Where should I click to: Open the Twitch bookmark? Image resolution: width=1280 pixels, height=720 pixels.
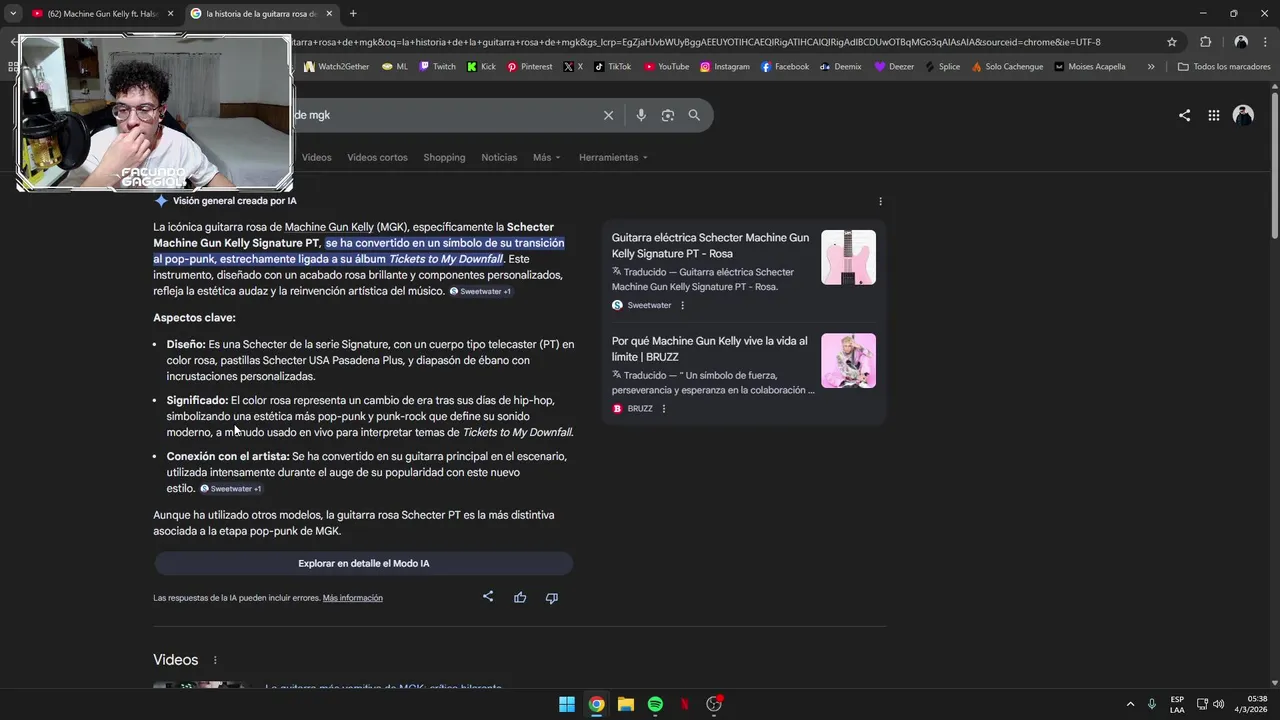(x=438, y=66)
